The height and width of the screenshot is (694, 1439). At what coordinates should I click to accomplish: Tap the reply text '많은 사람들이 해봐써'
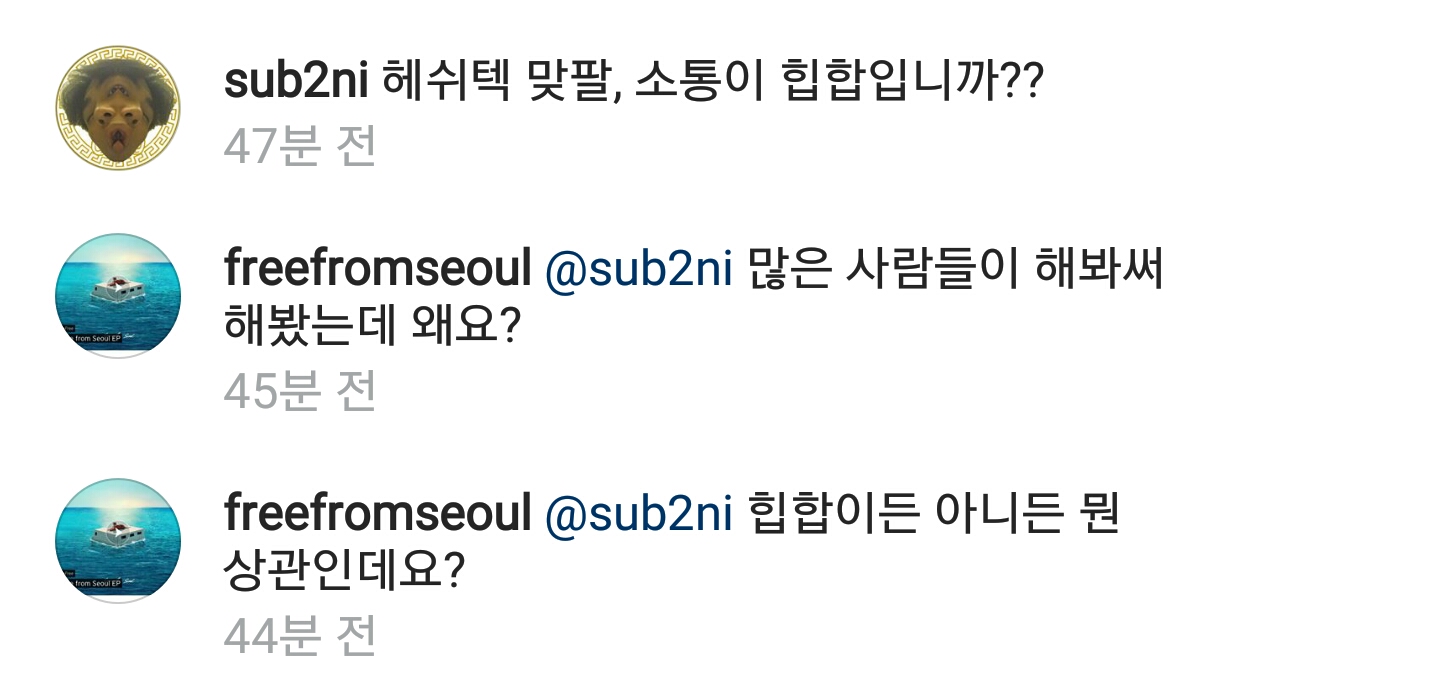tap(957, 269)
